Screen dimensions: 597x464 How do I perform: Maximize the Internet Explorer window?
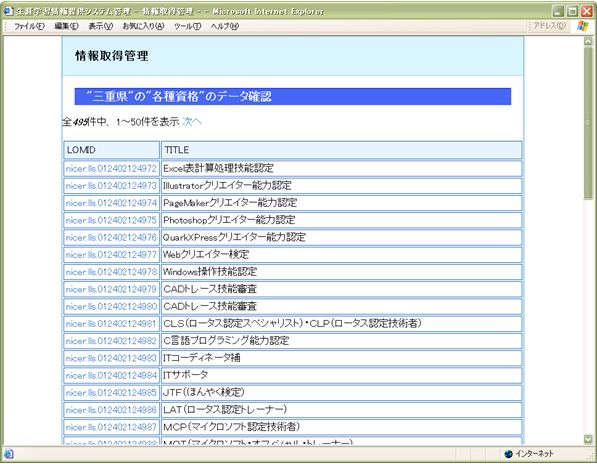572,11
